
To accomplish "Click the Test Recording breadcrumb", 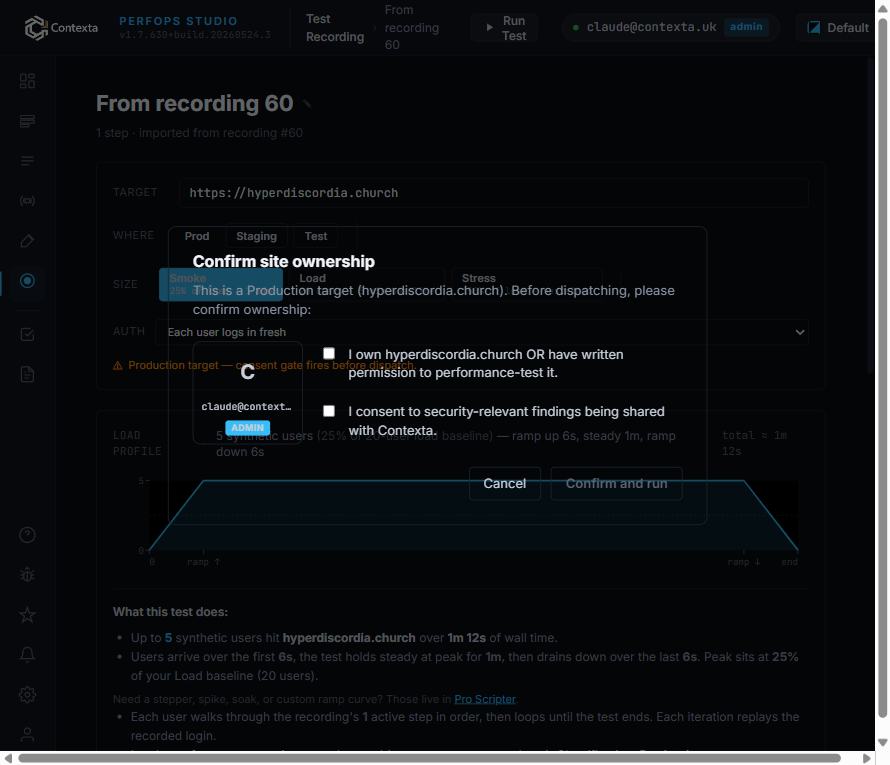I will 335,28.
